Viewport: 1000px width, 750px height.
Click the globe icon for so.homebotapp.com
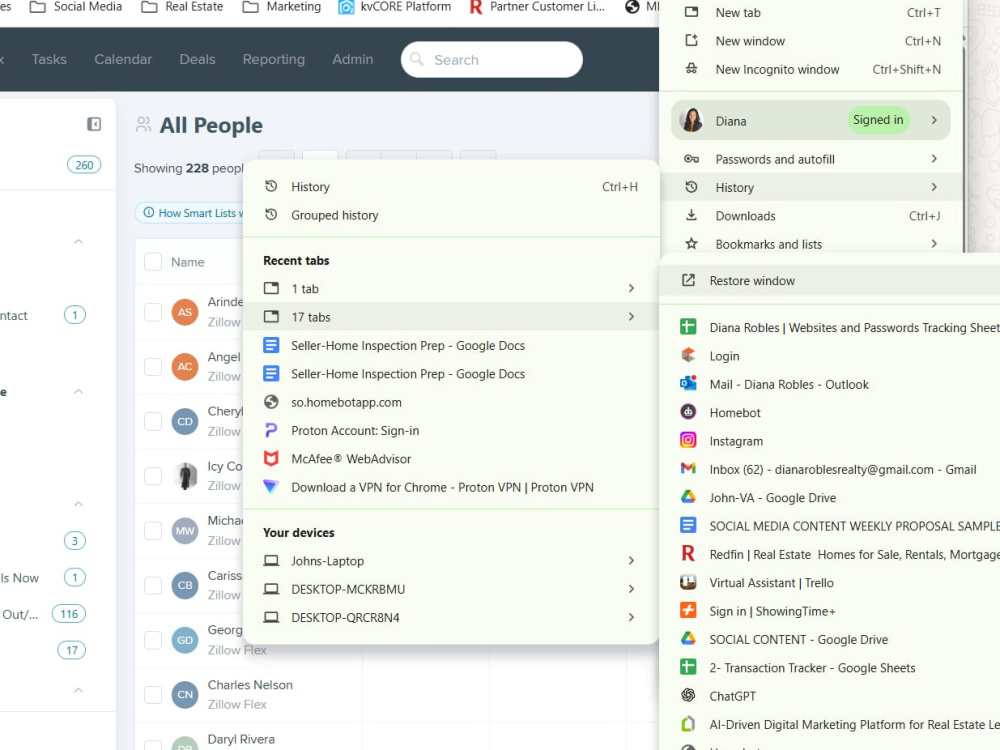pyautogui.click(x=271, y=402)
